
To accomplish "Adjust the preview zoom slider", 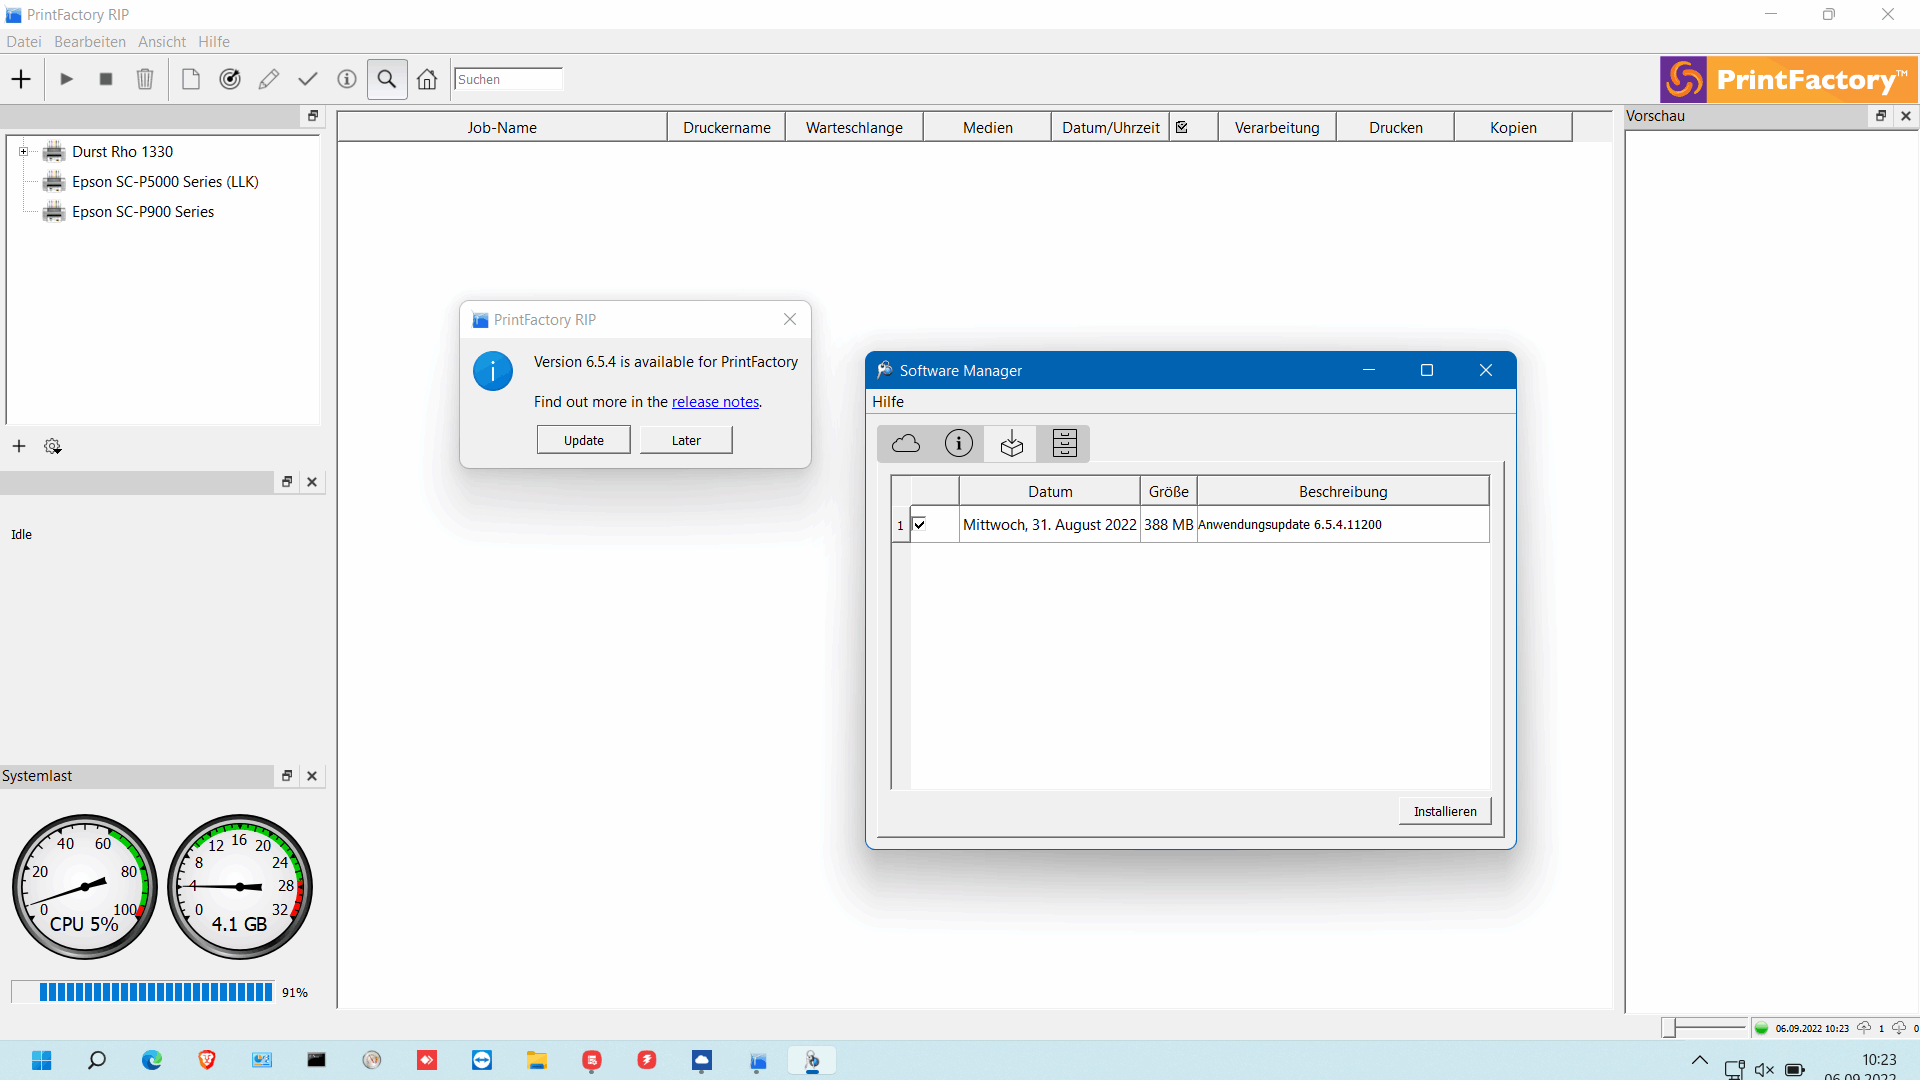I will 1668,1027.
